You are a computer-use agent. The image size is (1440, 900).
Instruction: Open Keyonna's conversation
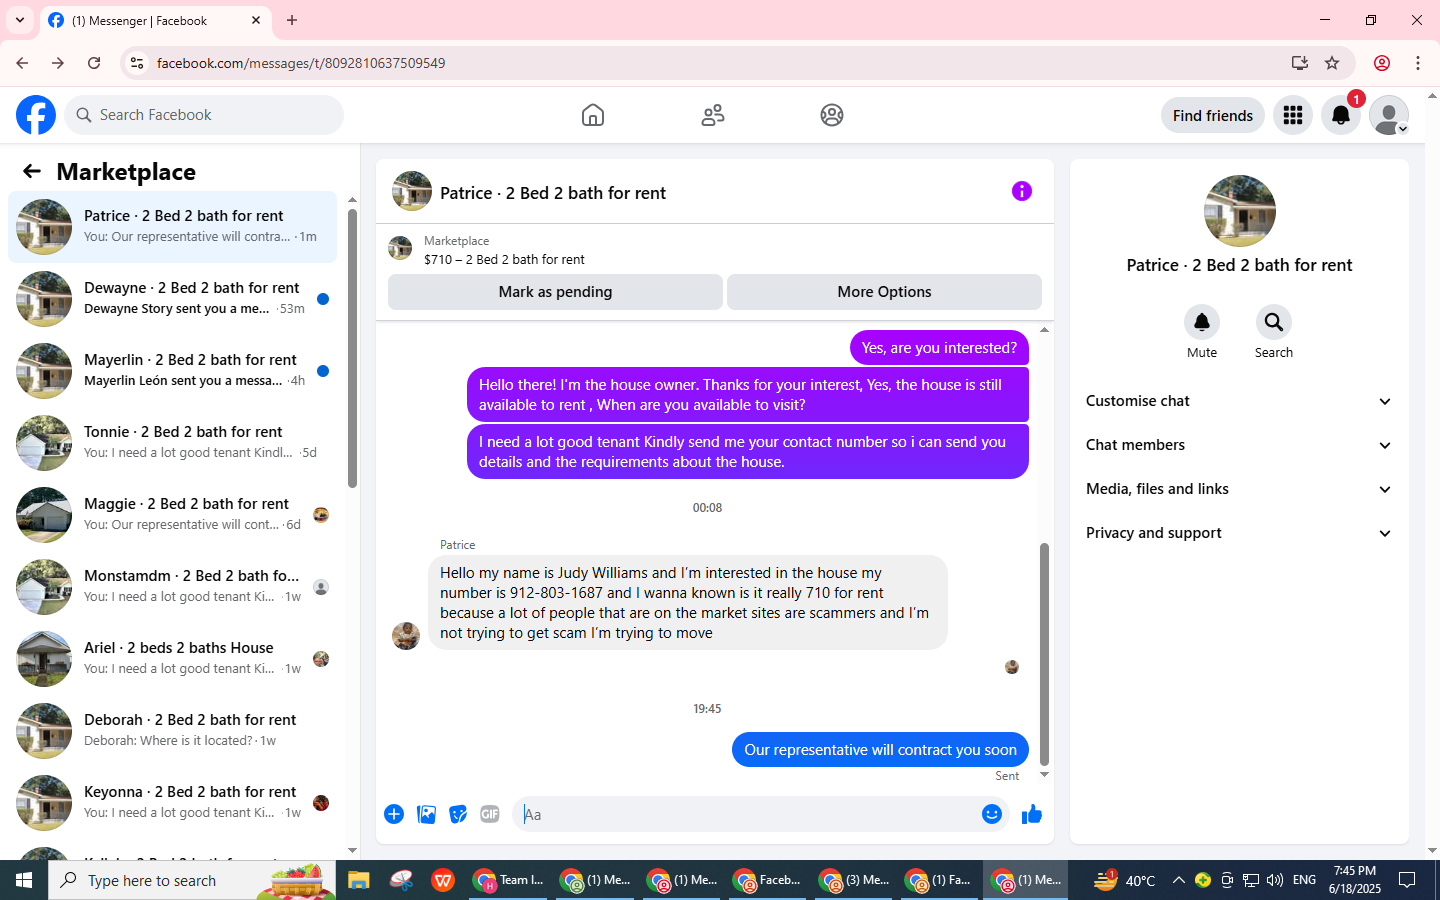[x=172, y=802]
